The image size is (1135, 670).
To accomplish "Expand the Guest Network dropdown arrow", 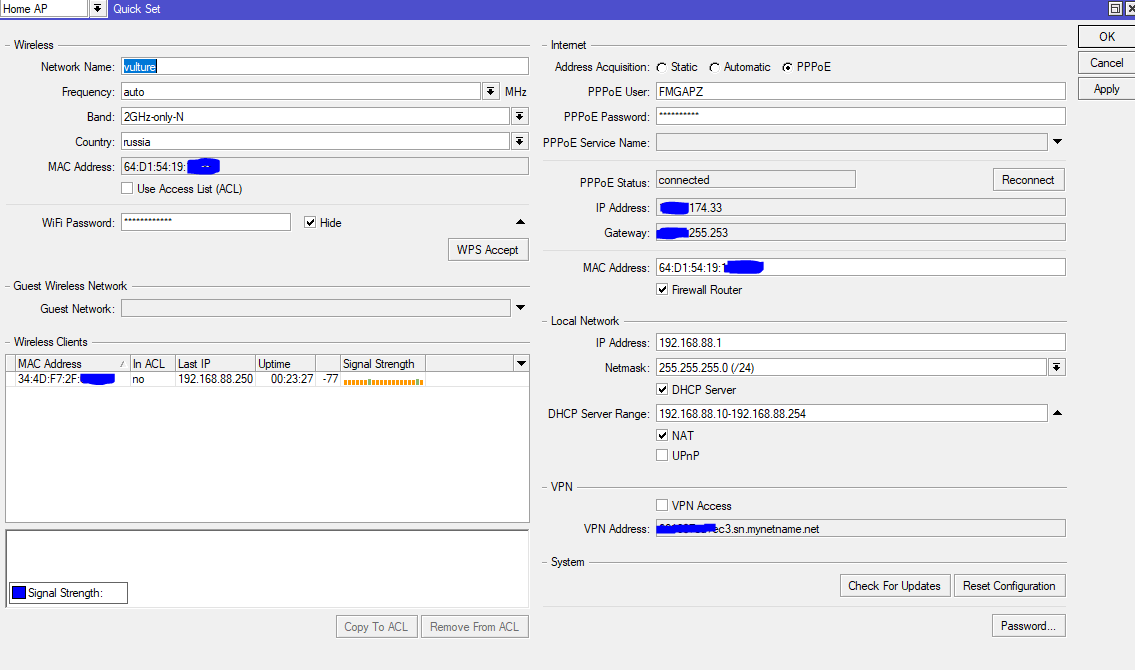I will [520, 308].
